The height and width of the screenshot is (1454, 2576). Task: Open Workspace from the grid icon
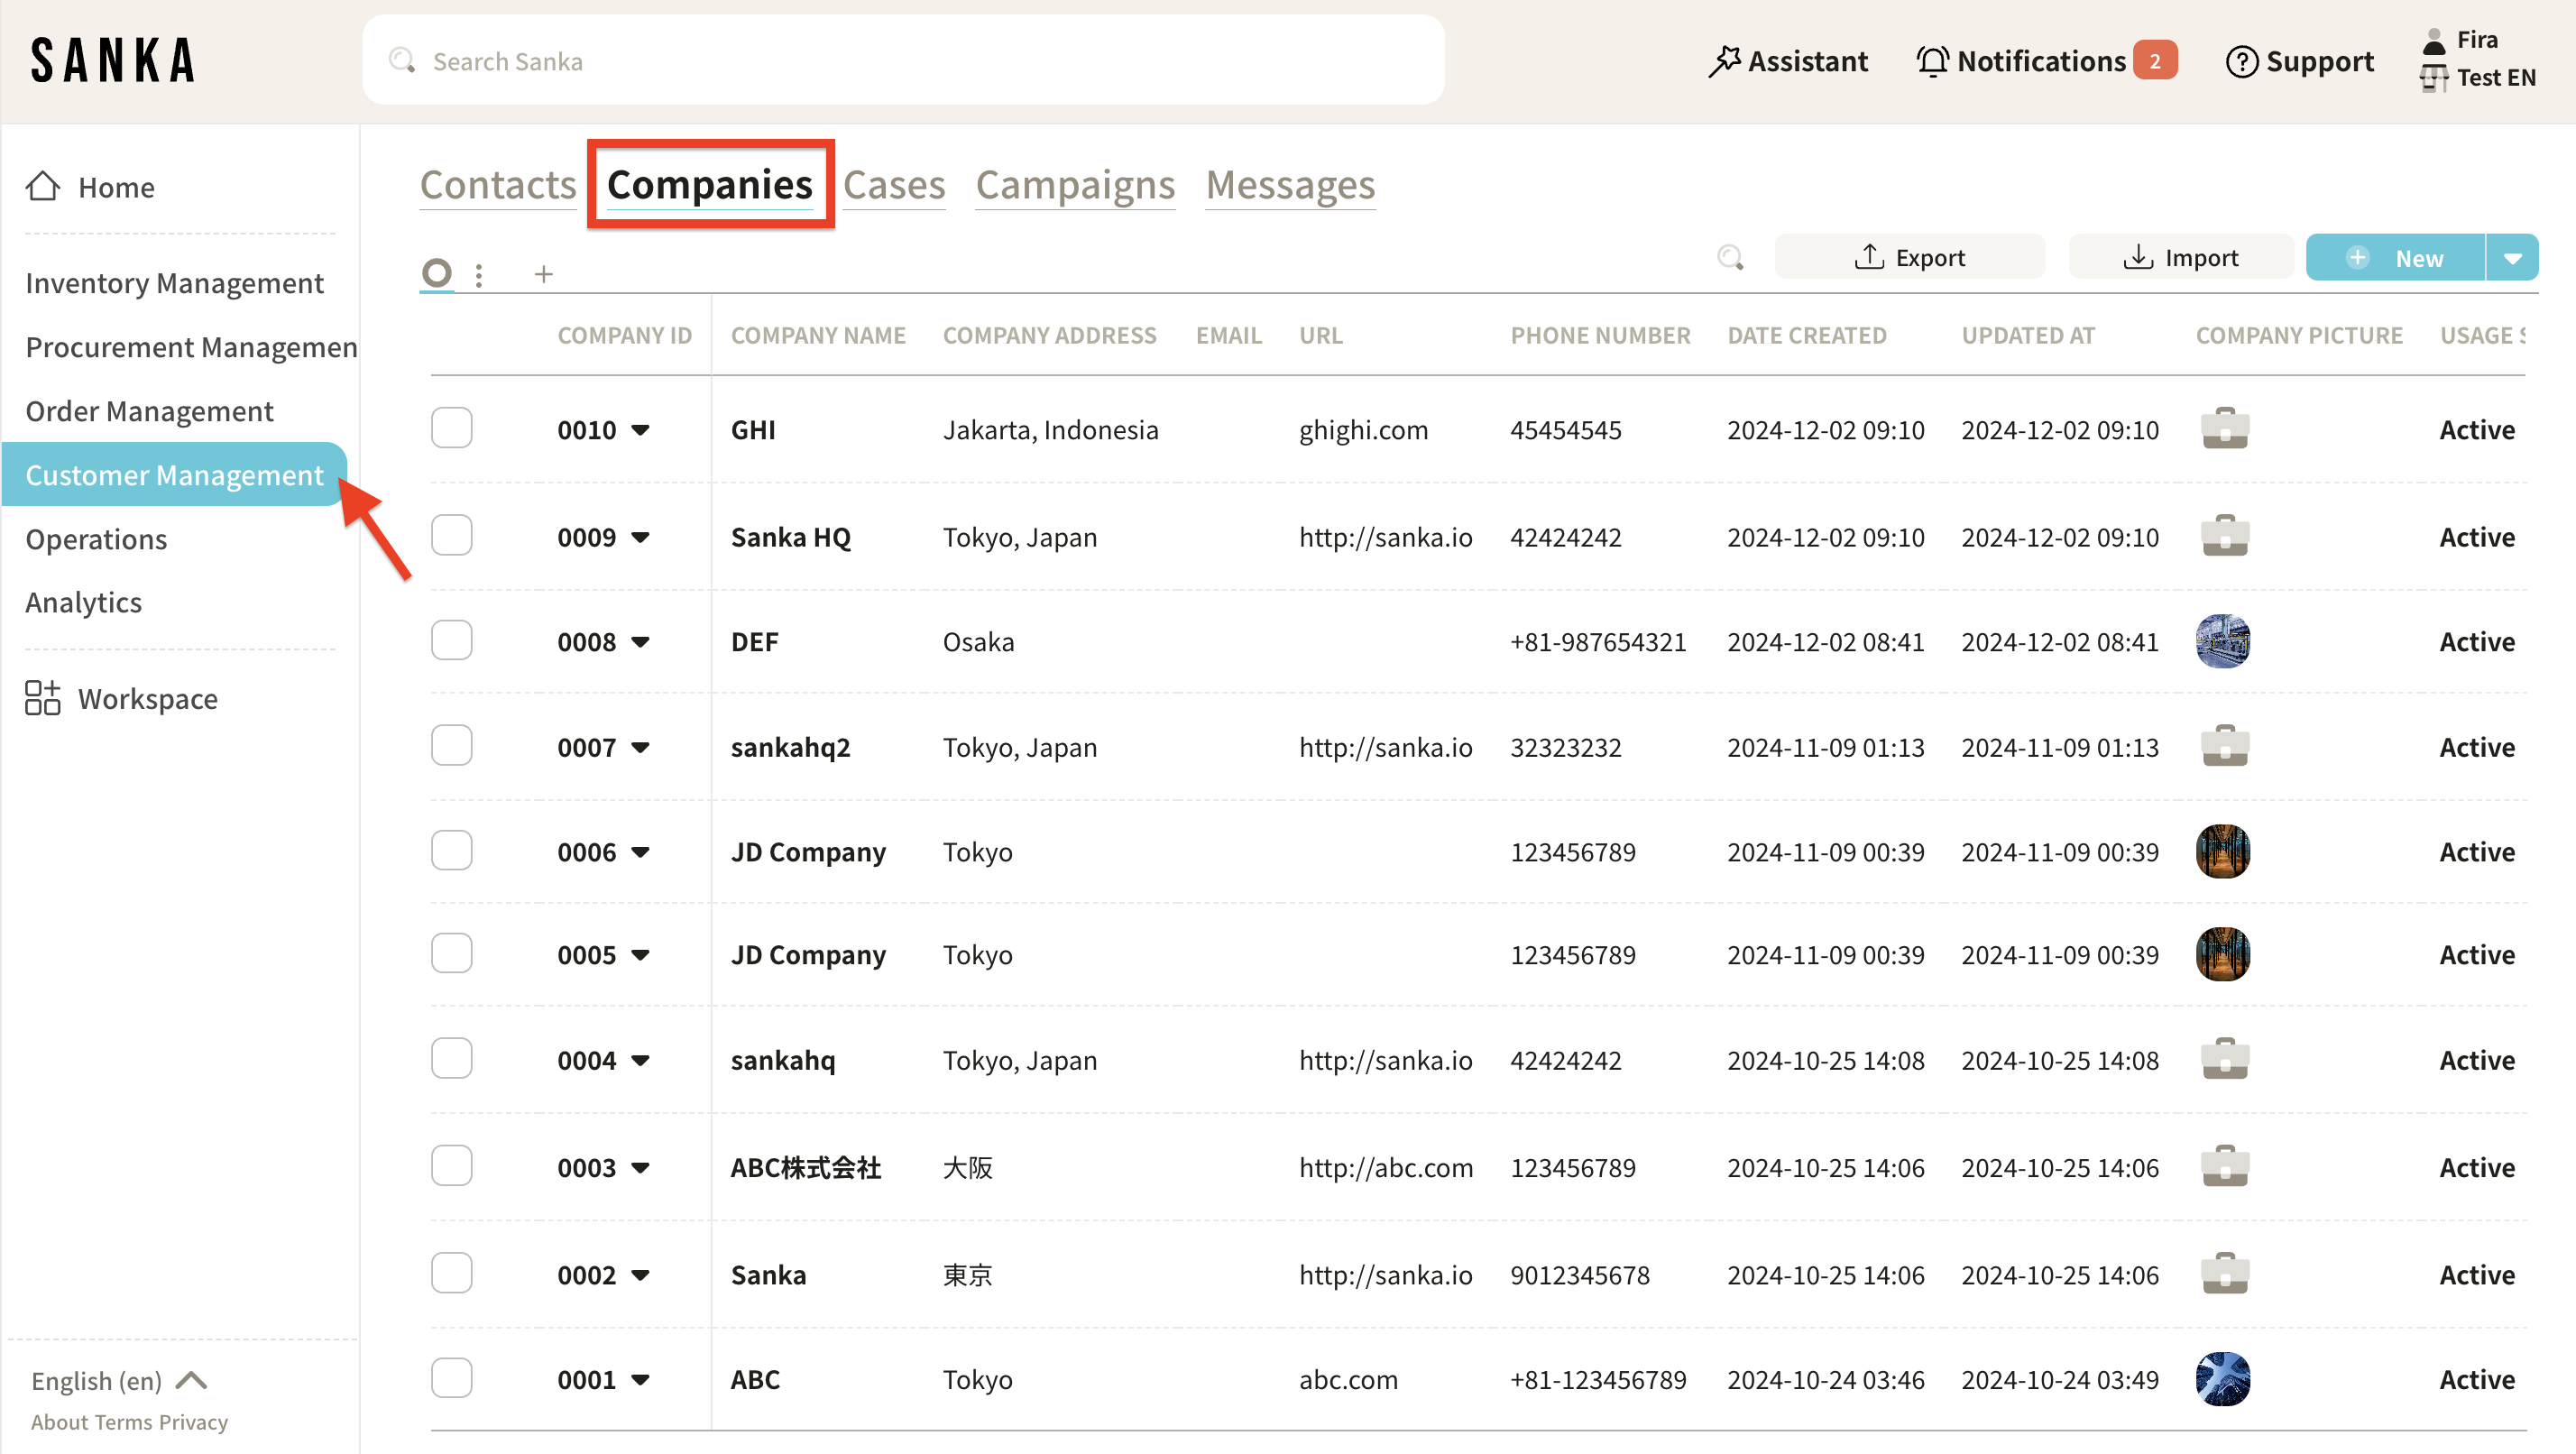click(x=42, y=698)
